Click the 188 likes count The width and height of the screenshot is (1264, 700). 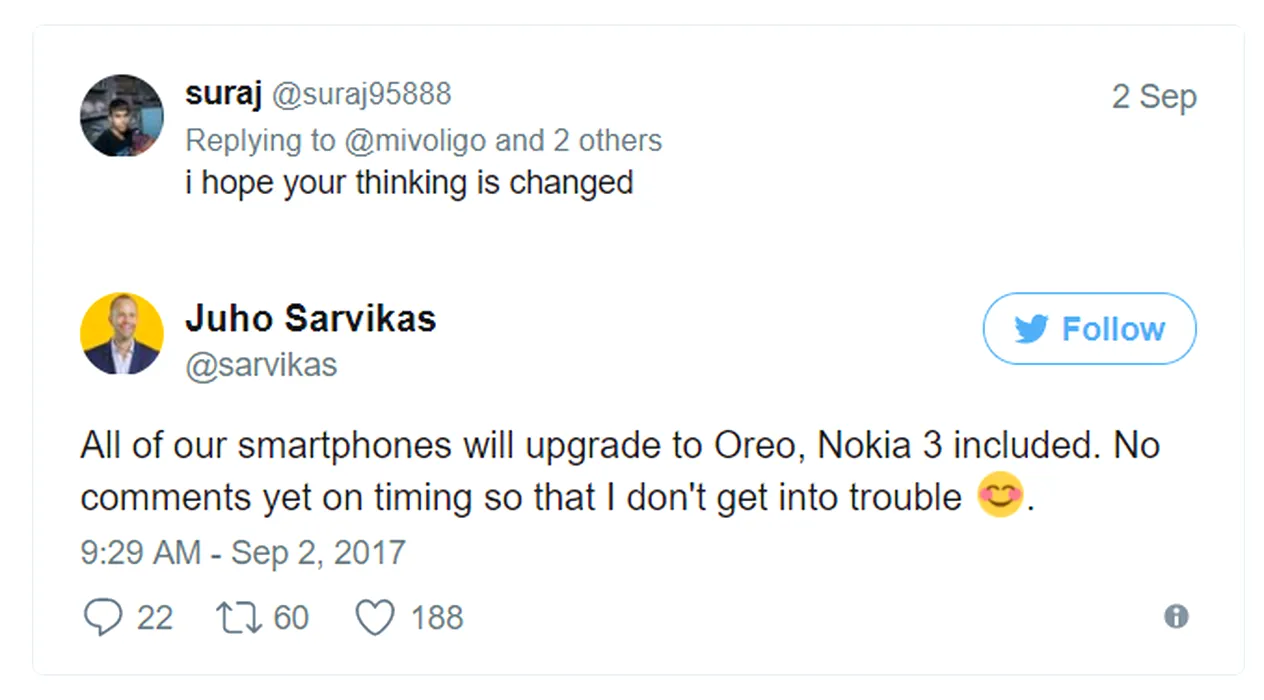[x=437, y=617]
